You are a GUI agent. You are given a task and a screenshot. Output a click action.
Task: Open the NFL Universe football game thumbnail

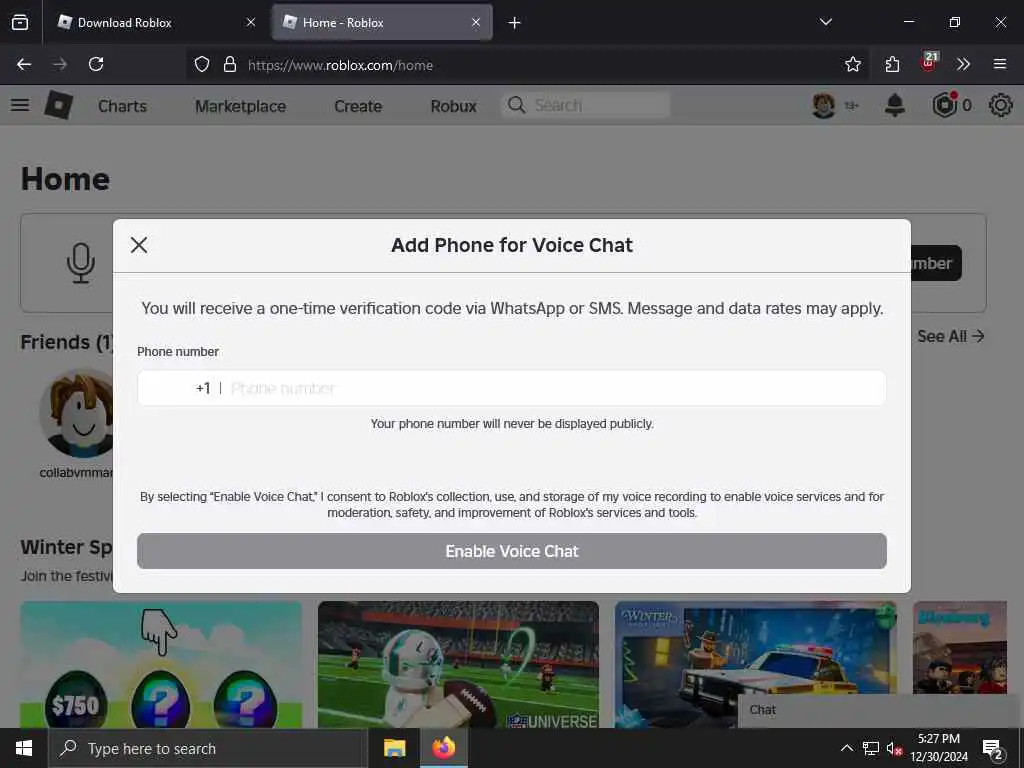(458, 664)
